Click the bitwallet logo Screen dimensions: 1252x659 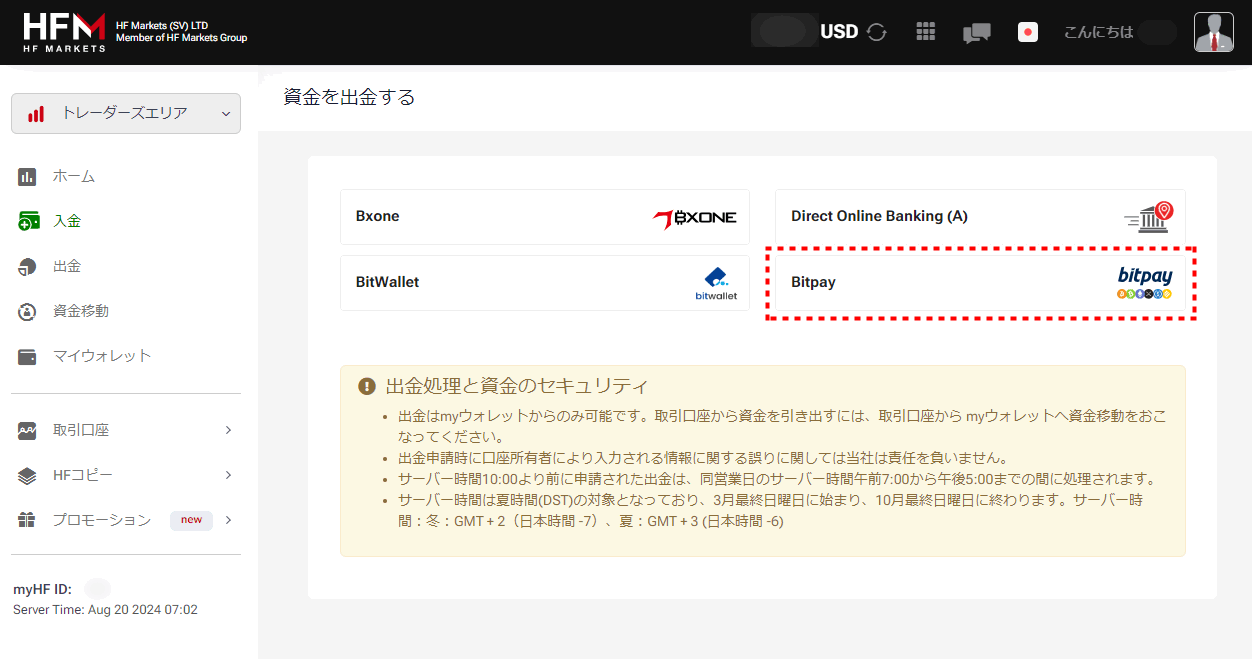tap(716, 284)
